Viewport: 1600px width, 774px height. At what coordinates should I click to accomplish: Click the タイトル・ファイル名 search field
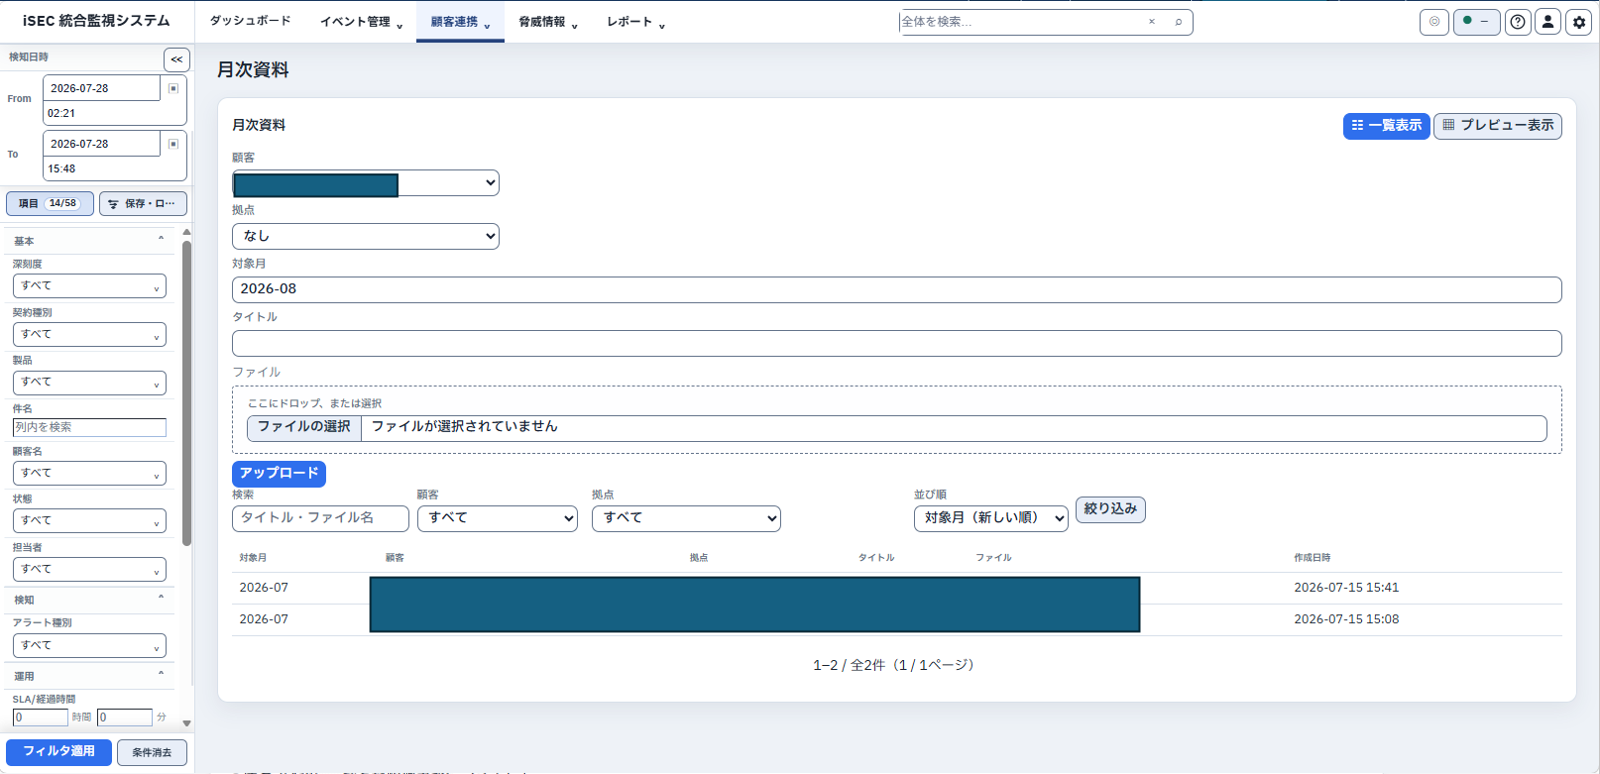point(321,518)
